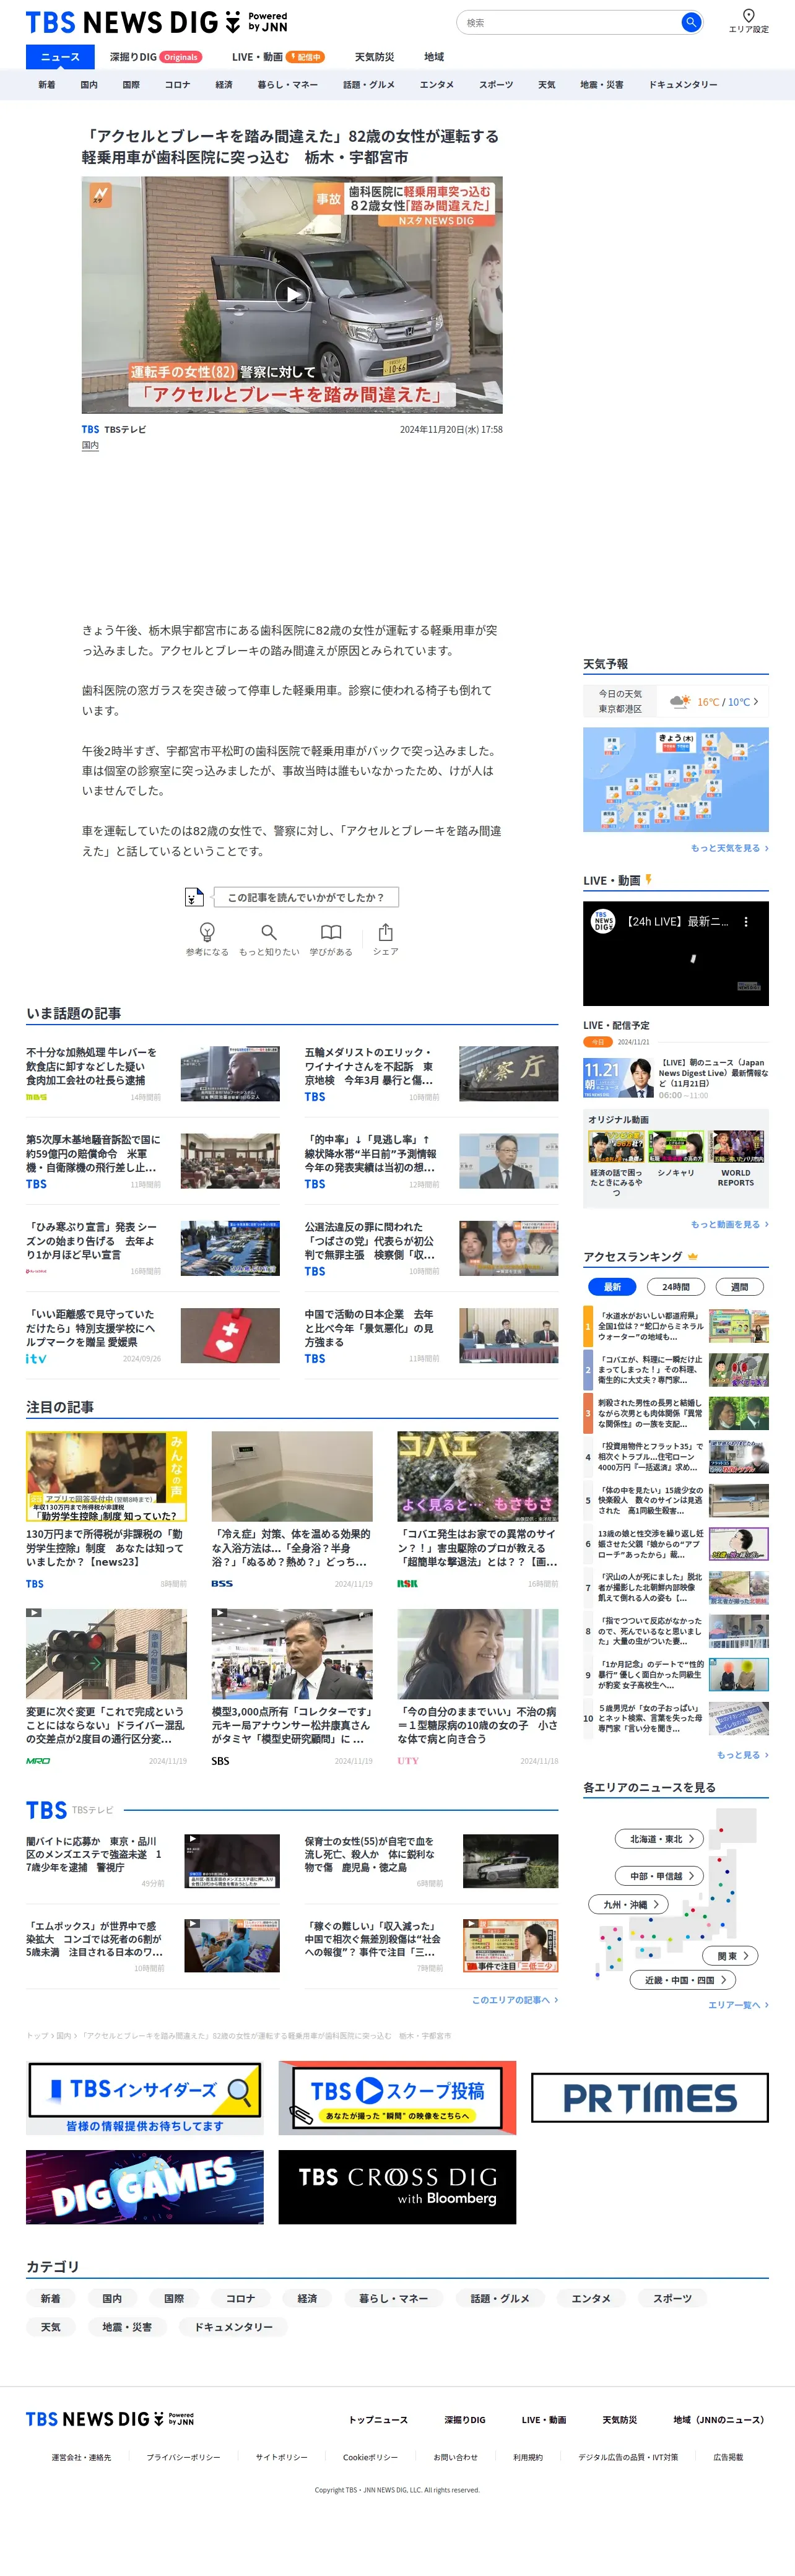Click the TBS NEWS DIG channel avatar in the live player
The width and height of the screenshot is (795, 2576).
click(x=603, y=921)
